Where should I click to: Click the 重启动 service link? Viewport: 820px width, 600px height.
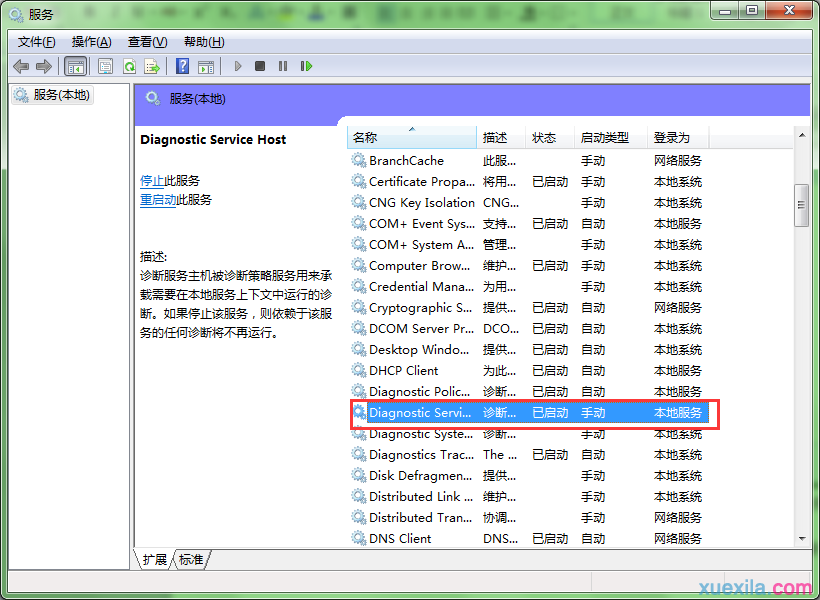[x=158, y=200]
